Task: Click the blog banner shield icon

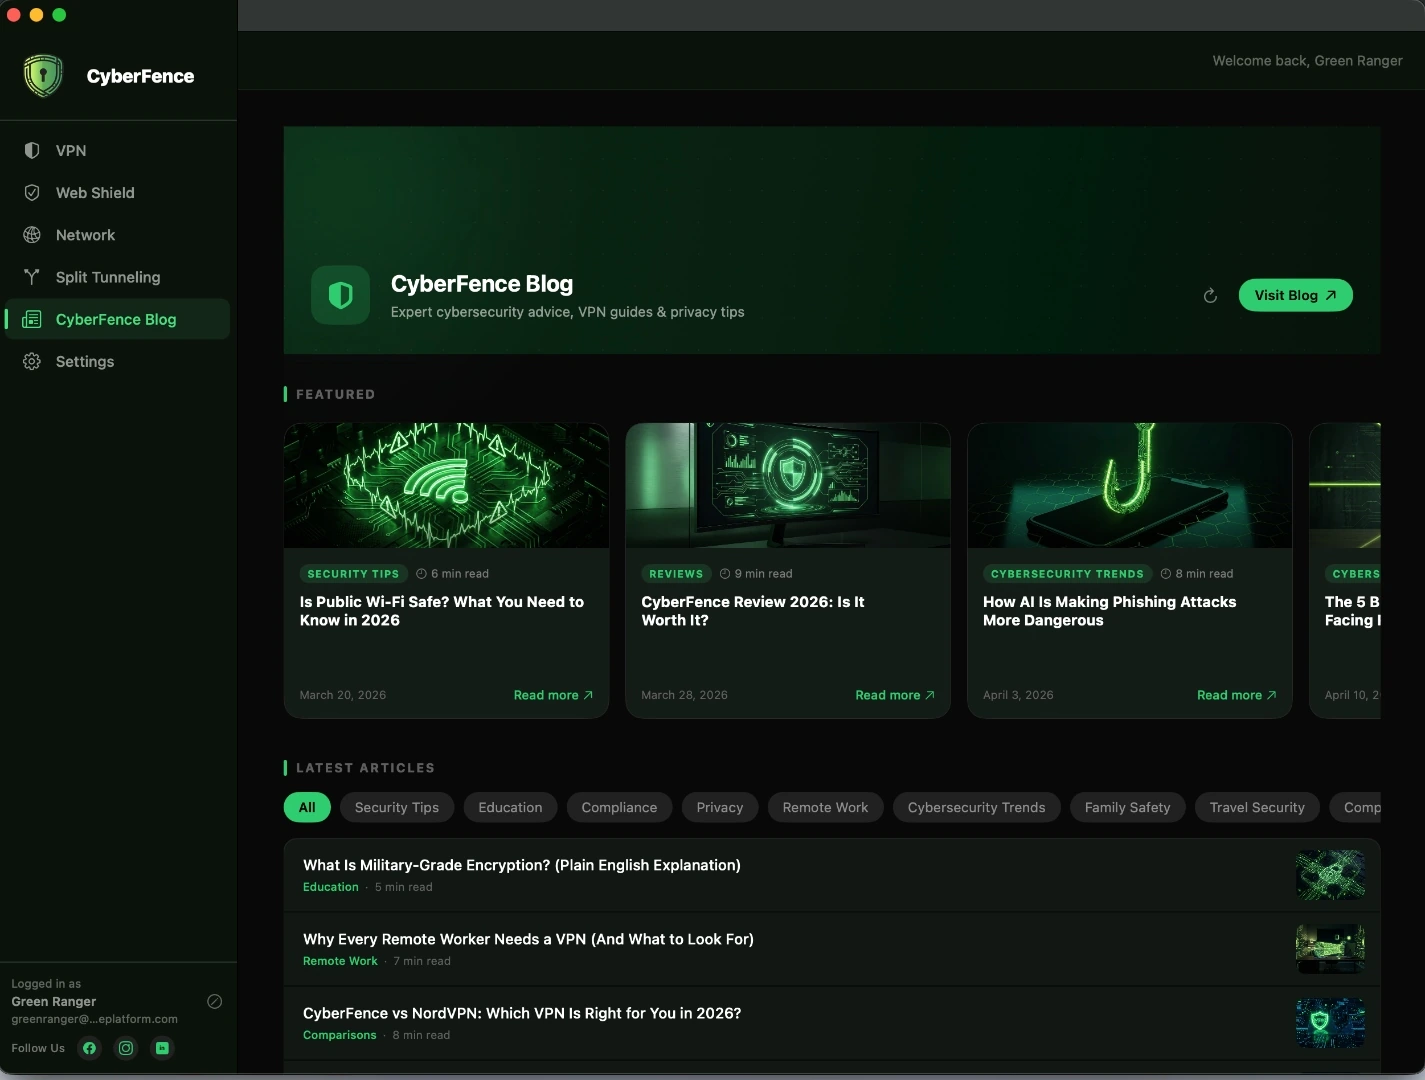Action: [x=341, y=295]
